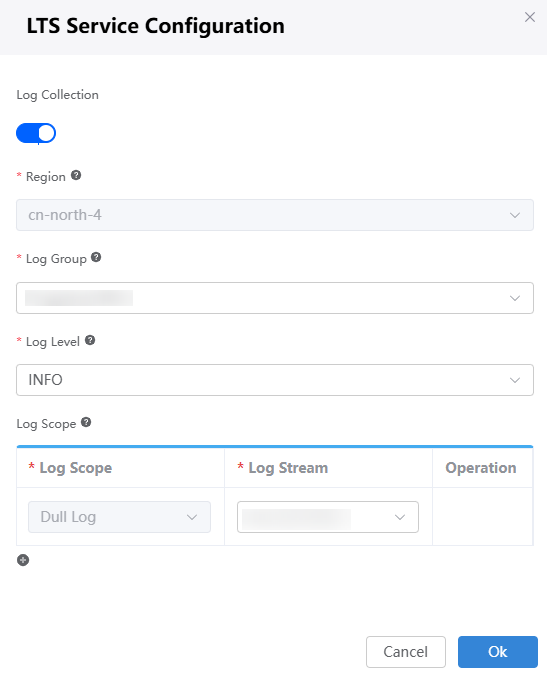Click the Log Scope help icon

click(86, 422)
